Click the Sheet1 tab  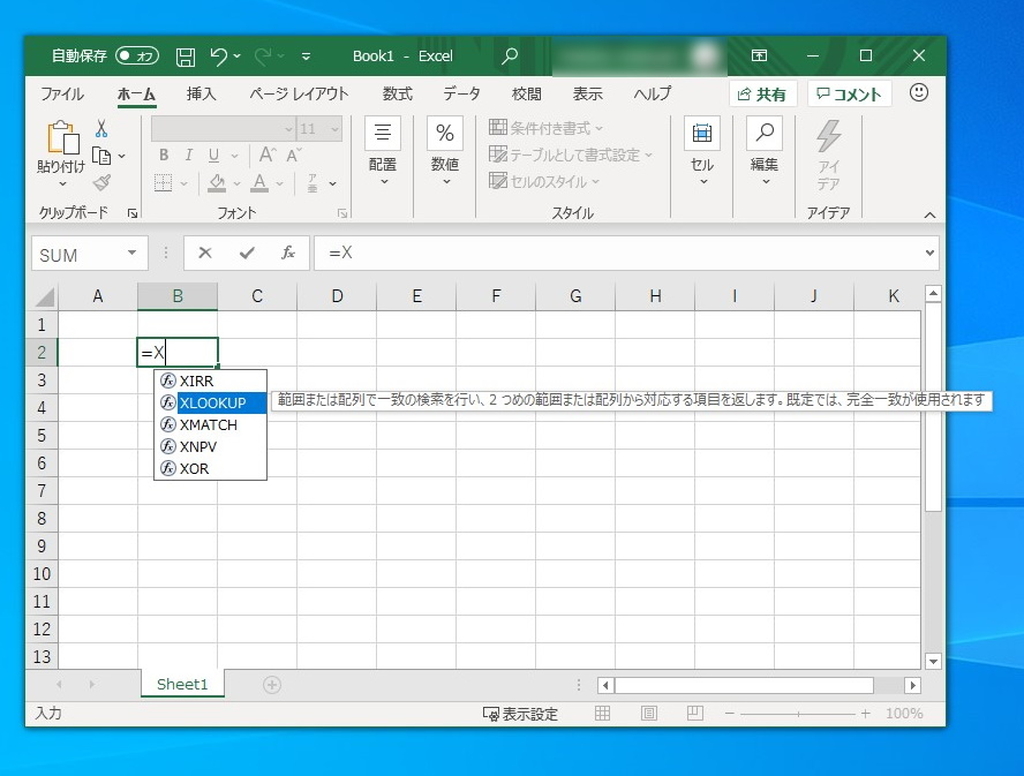click(182, 684)
